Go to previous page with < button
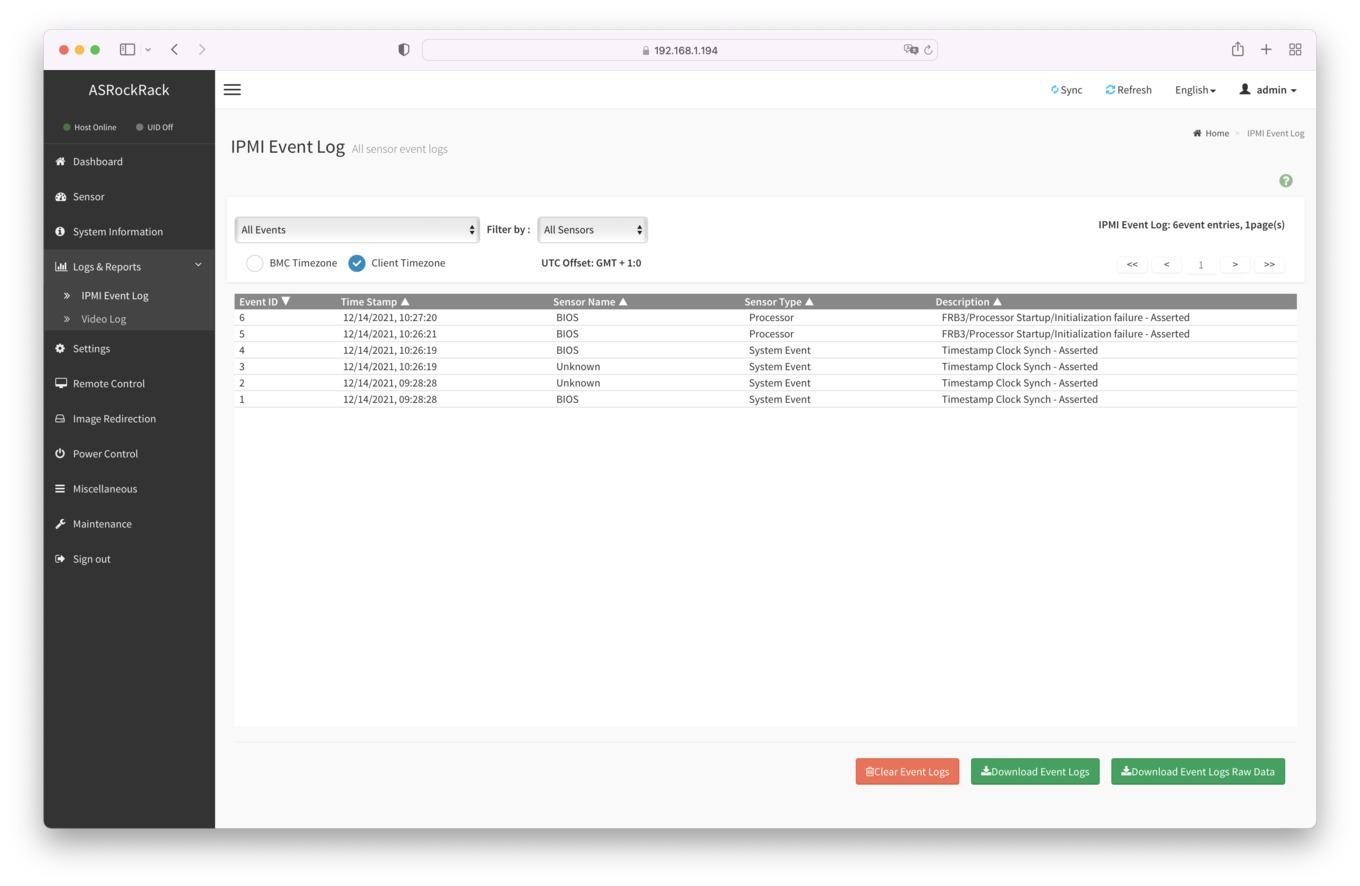The height and width of the screenshot is (886, 1360). 1166,265
